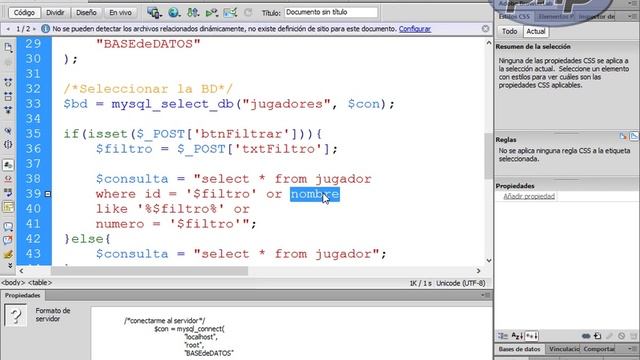The width and height of the screenshot is (640, 360).
Task: Click the horizontal code scrollbar thumb
Action: (x=149, y=271)
